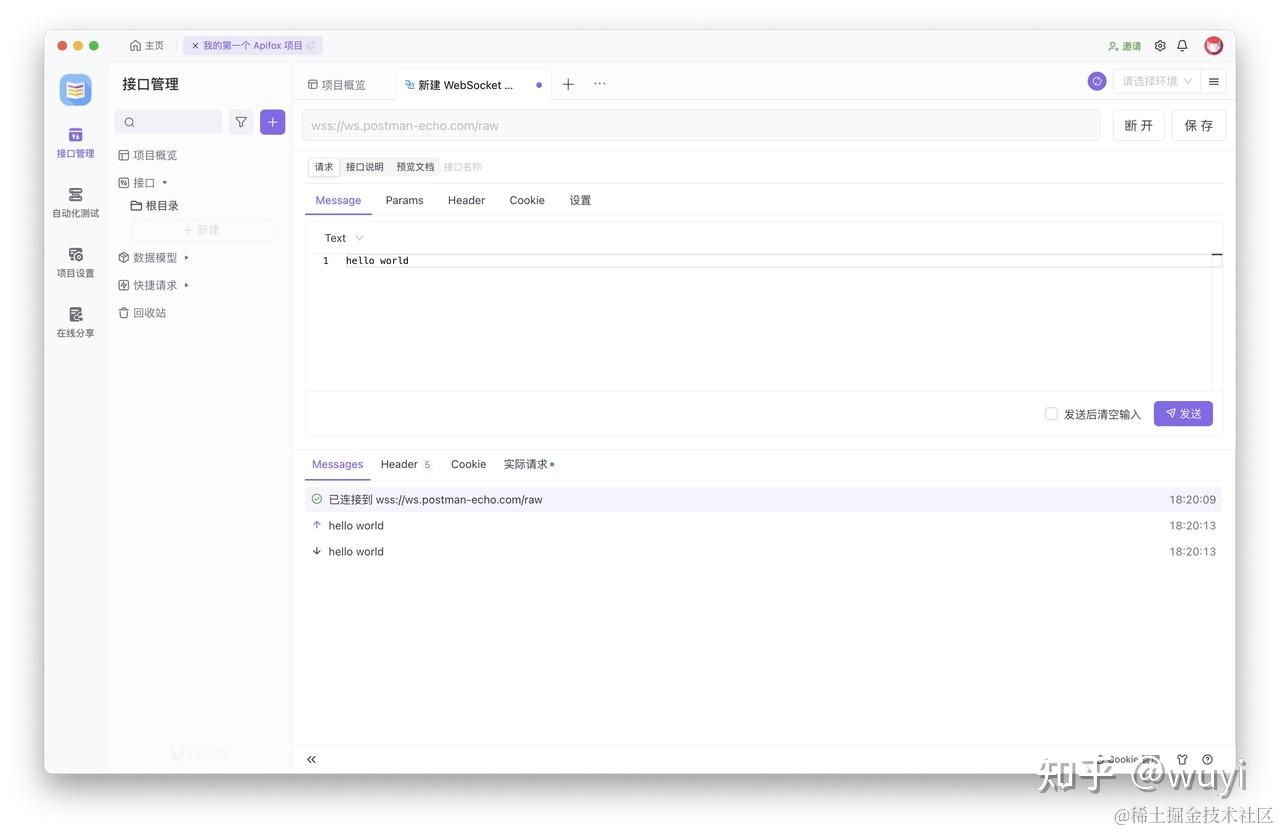Collapse the 接口 tree node
1280x832 pixels.
click(165, 183)
